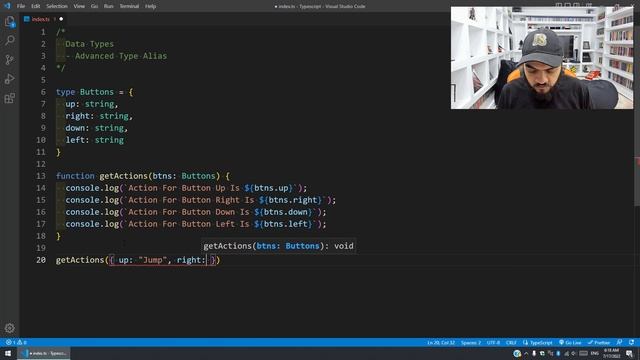Click "left: string" on line 10
Viewport: 640px width, 360px height.
coord(95,140)
